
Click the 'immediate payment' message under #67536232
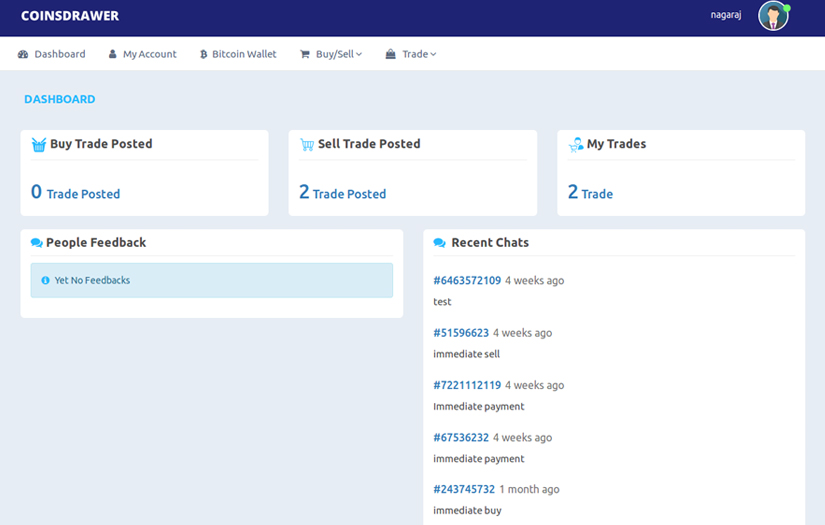pos(479,459)
